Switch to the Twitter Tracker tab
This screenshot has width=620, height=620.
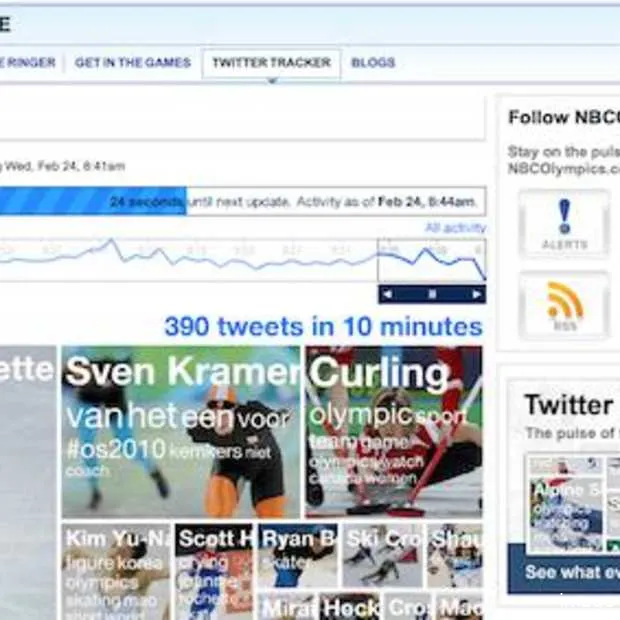[271, 63]
